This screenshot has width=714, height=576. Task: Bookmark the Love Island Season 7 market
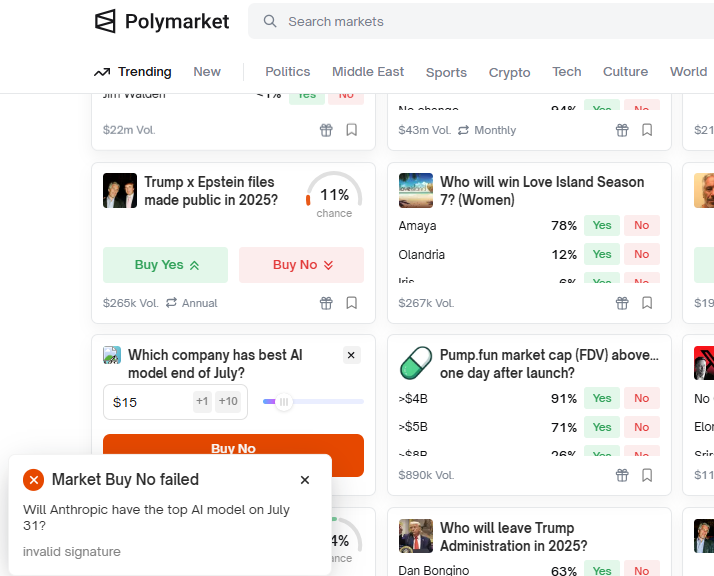(x=647, y=303)
